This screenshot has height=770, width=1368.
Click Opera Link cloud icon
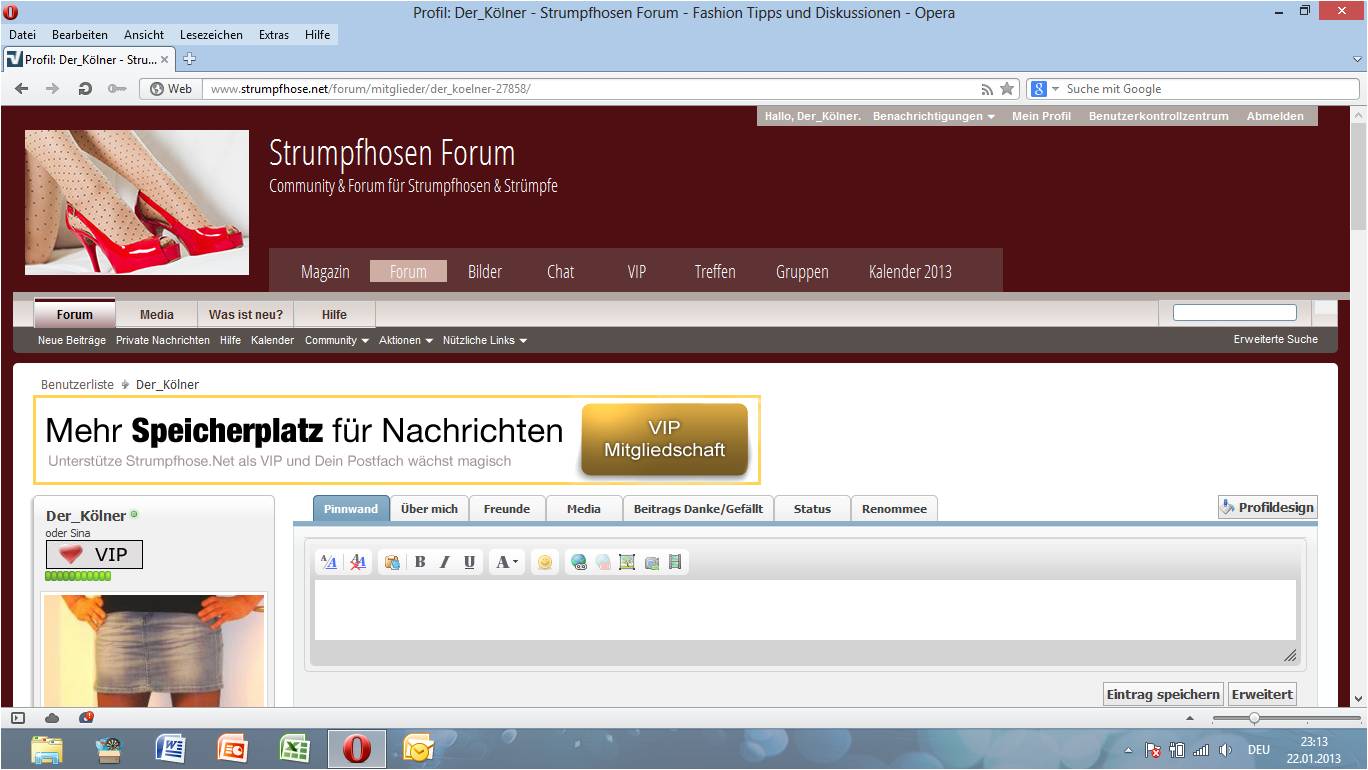(52, 717)
